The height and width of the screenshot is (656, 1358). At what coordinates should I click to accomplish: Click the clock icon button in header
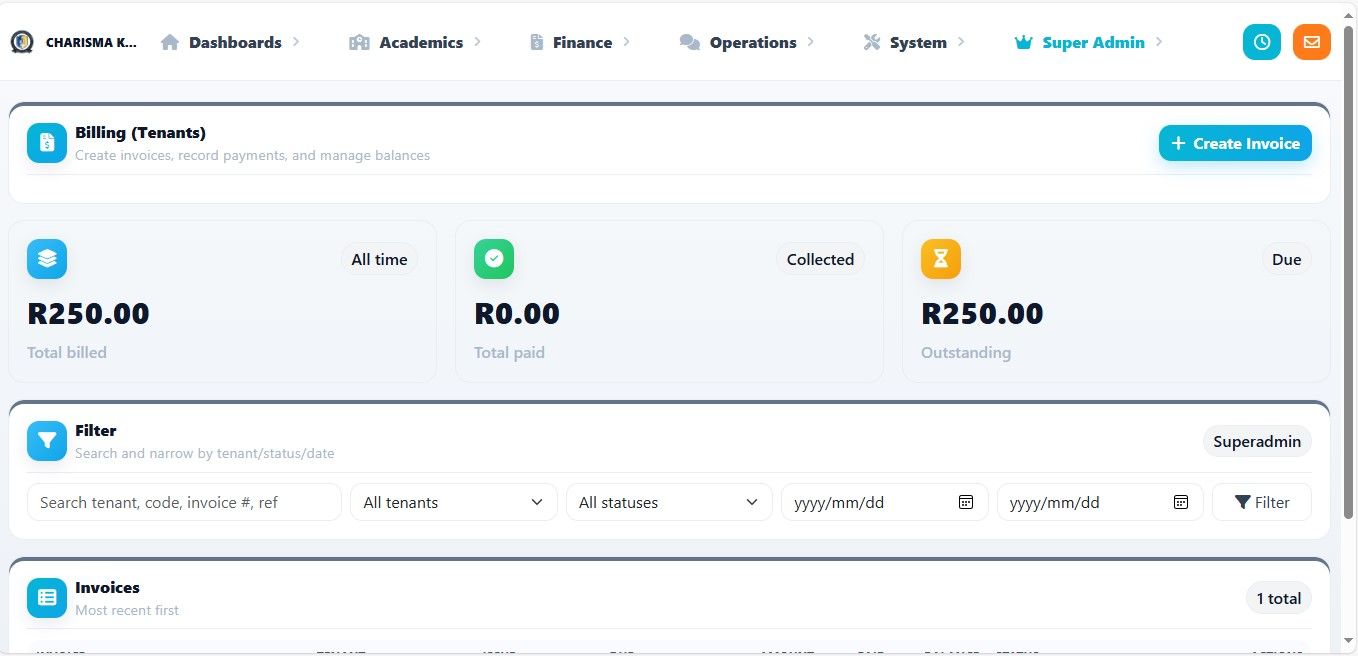coord(1261,42)
